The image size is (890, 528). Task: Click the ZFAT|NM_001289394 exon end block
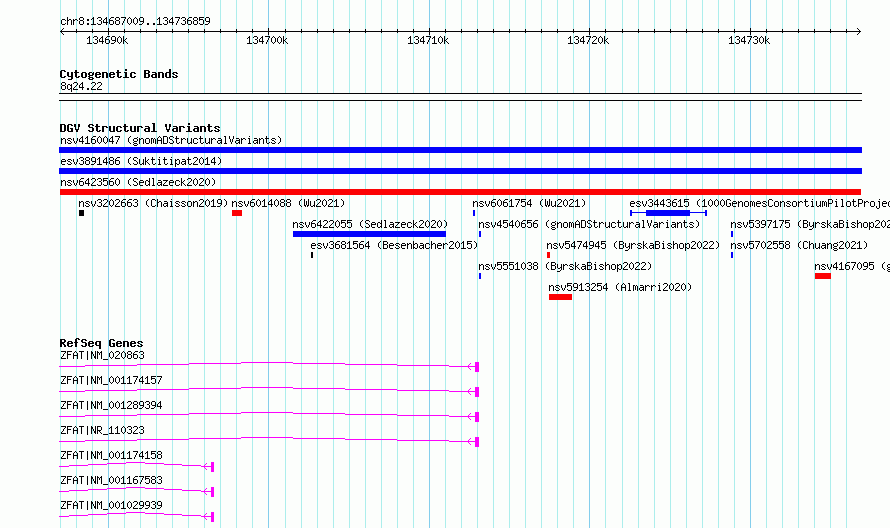point(477,417)
